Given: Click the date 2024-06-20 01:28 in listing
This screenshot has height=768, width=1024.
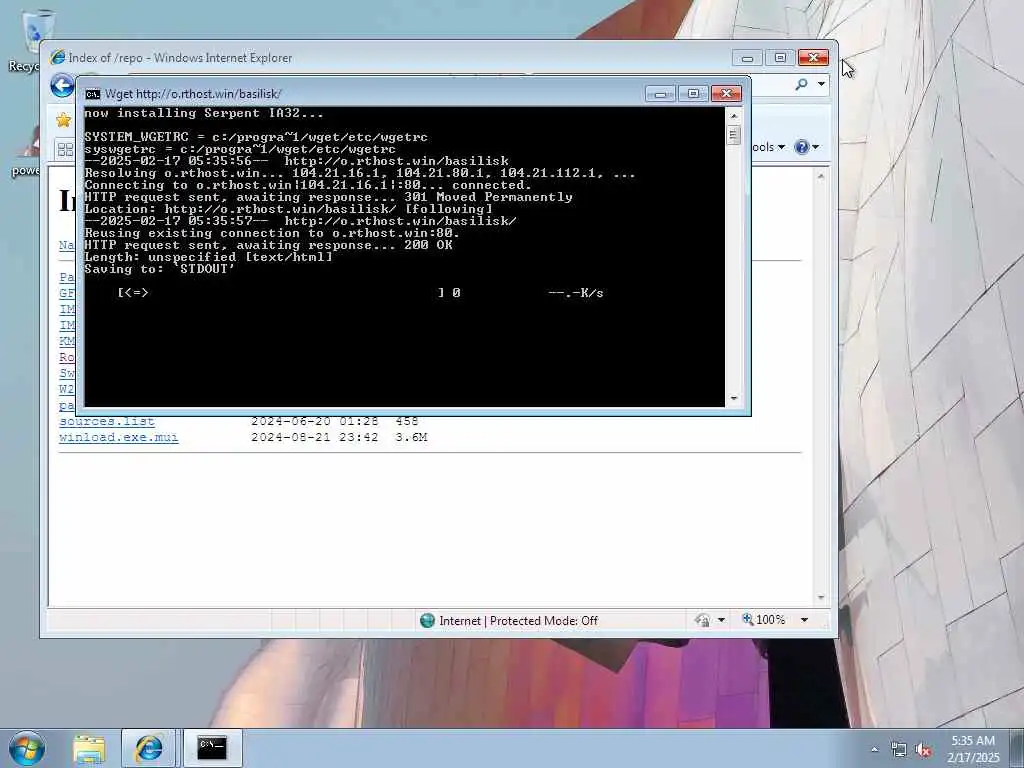Looking at the screenshot, I should 315,421.
